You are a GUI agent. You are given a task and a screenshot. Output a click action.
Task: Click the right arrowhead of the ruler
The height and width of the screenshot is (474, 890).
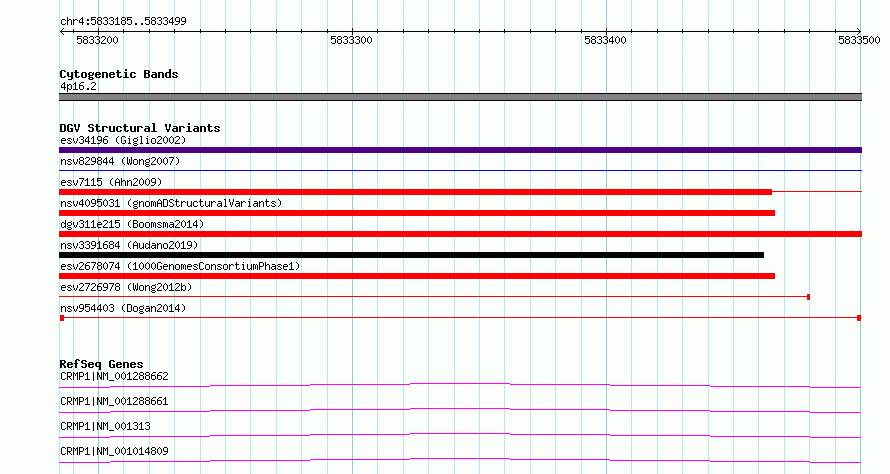coord(858,31)
